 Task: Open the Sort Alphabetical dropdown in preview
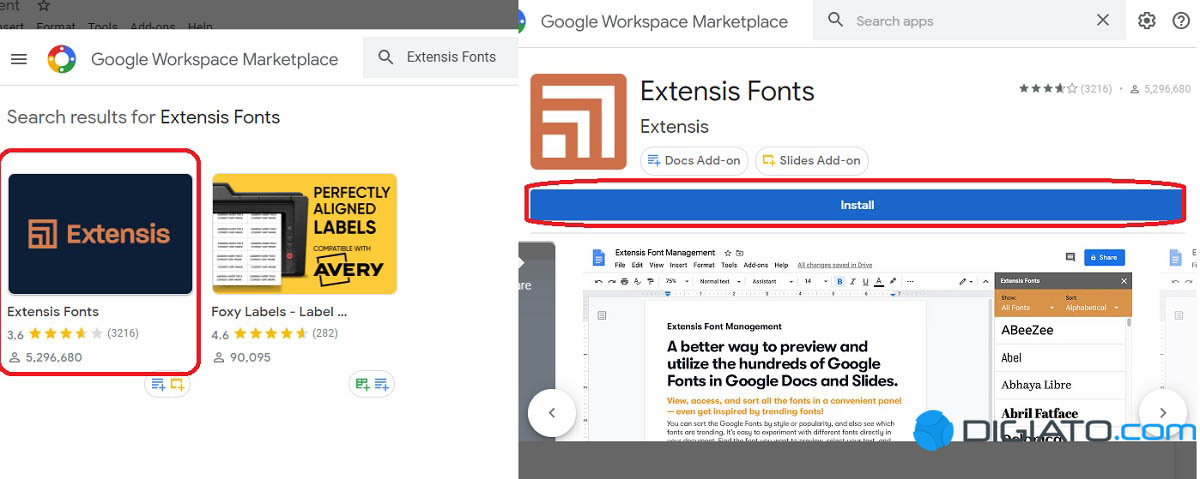[x=1092, y=308]
